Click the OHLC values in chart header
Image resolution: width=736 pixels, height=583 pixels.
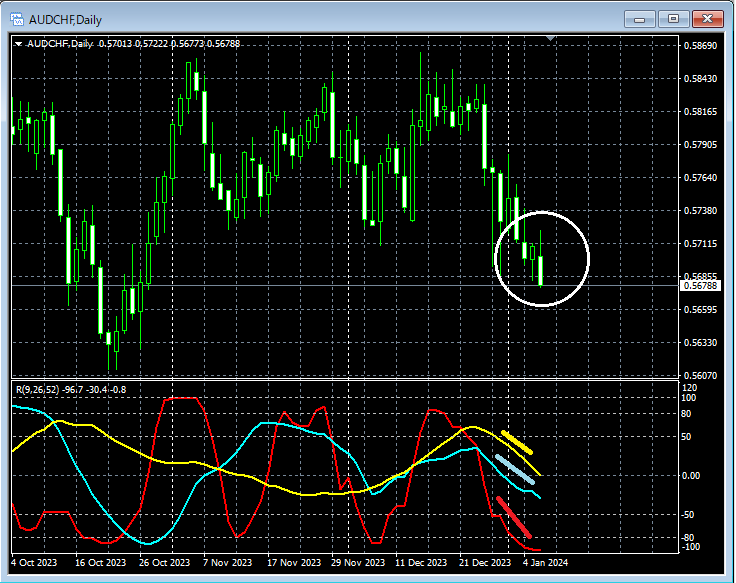coord(169,44)
